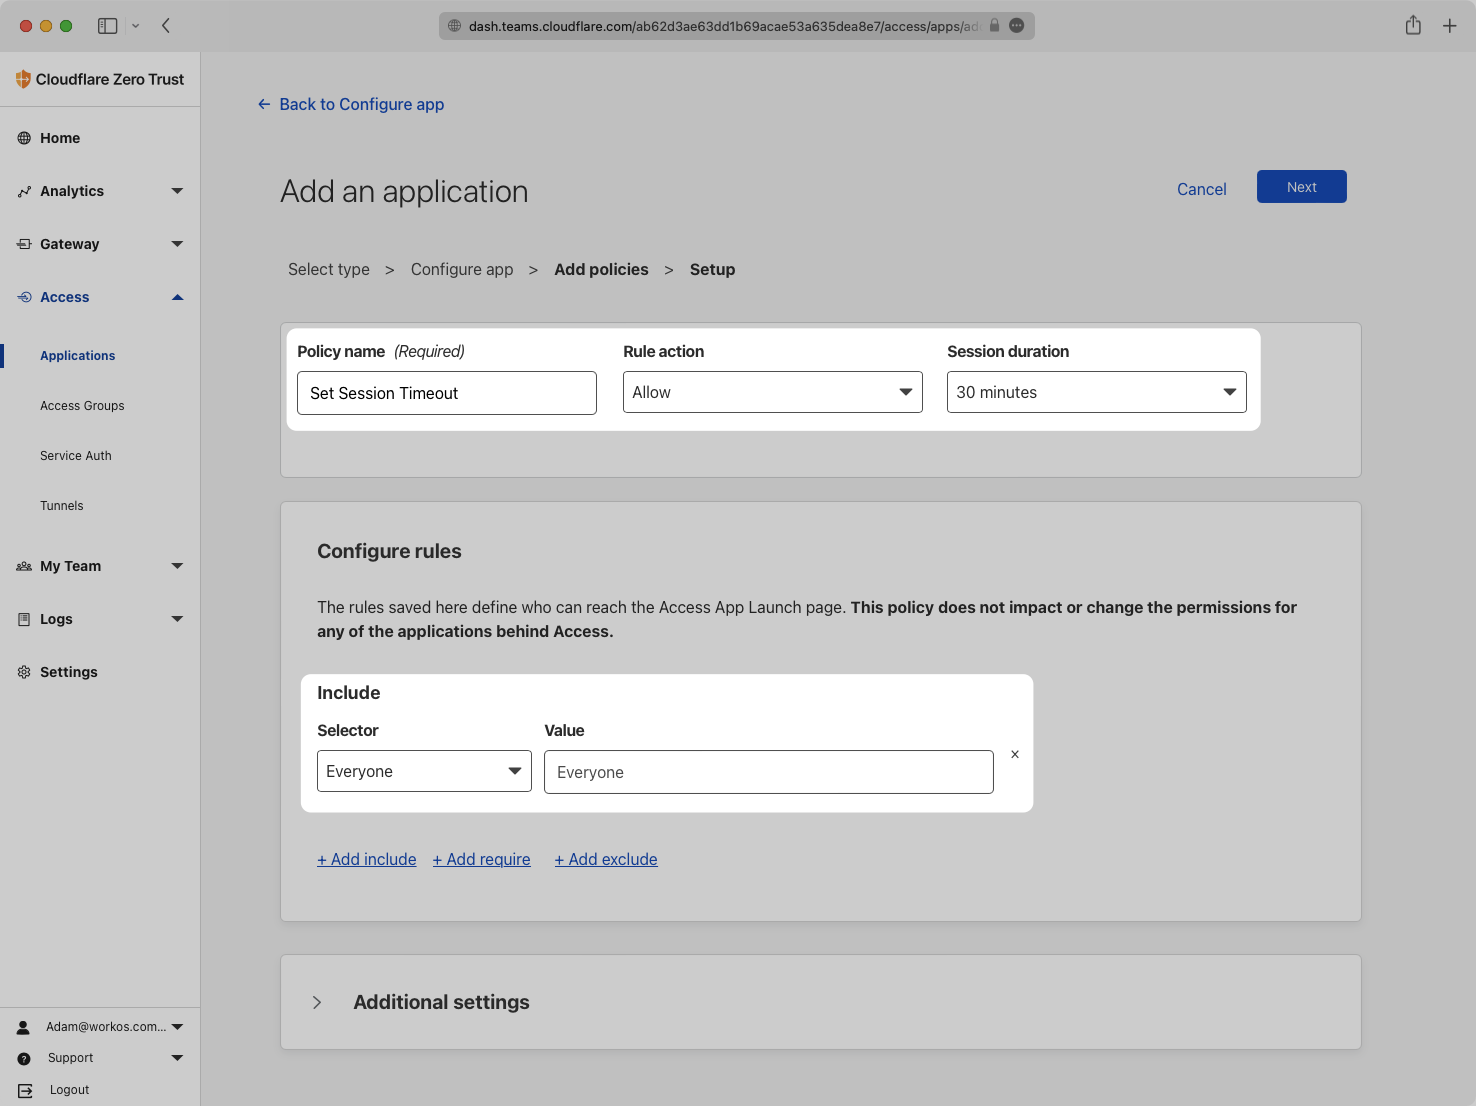This screenshot has height=1106, width=1476.
Task: Click the Cloudflare Zero Trust shield logo
Action: [22, 79]
